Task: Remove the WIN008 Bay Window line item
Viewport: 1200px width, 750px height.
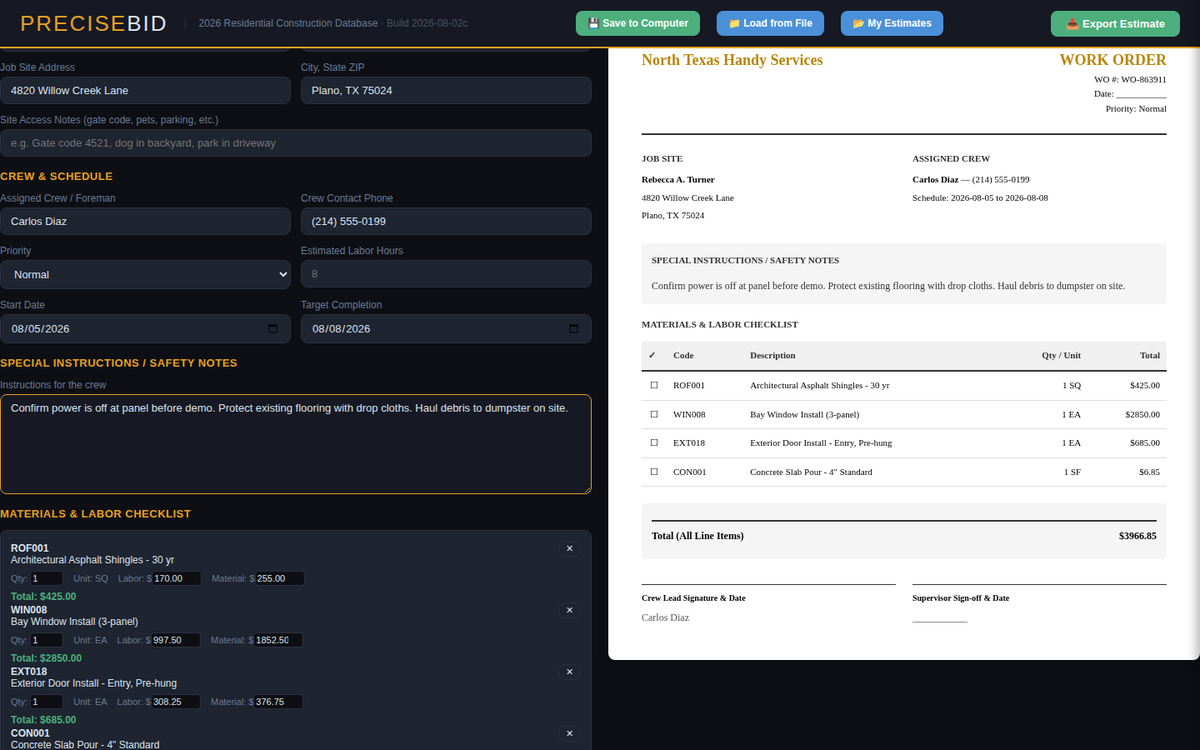Action: pos(569,610)
